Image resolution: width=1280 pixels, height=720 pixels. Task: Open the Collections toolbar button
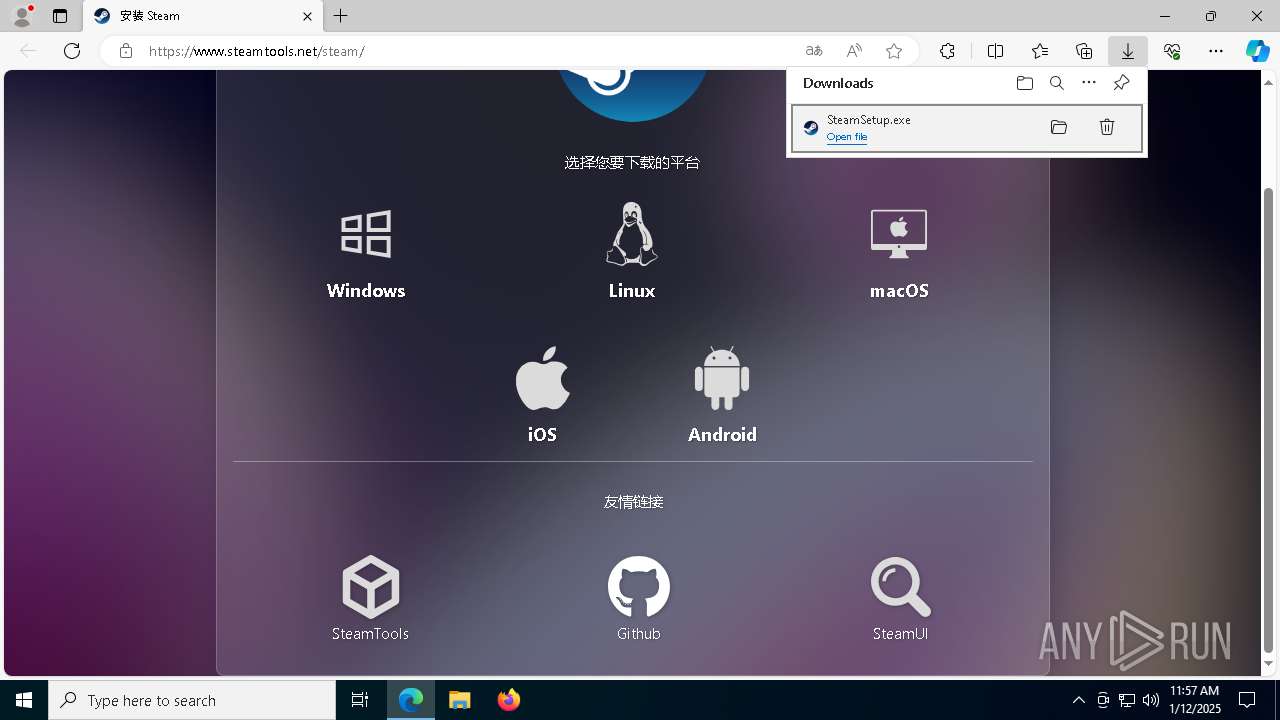[x=1084, y=51]
